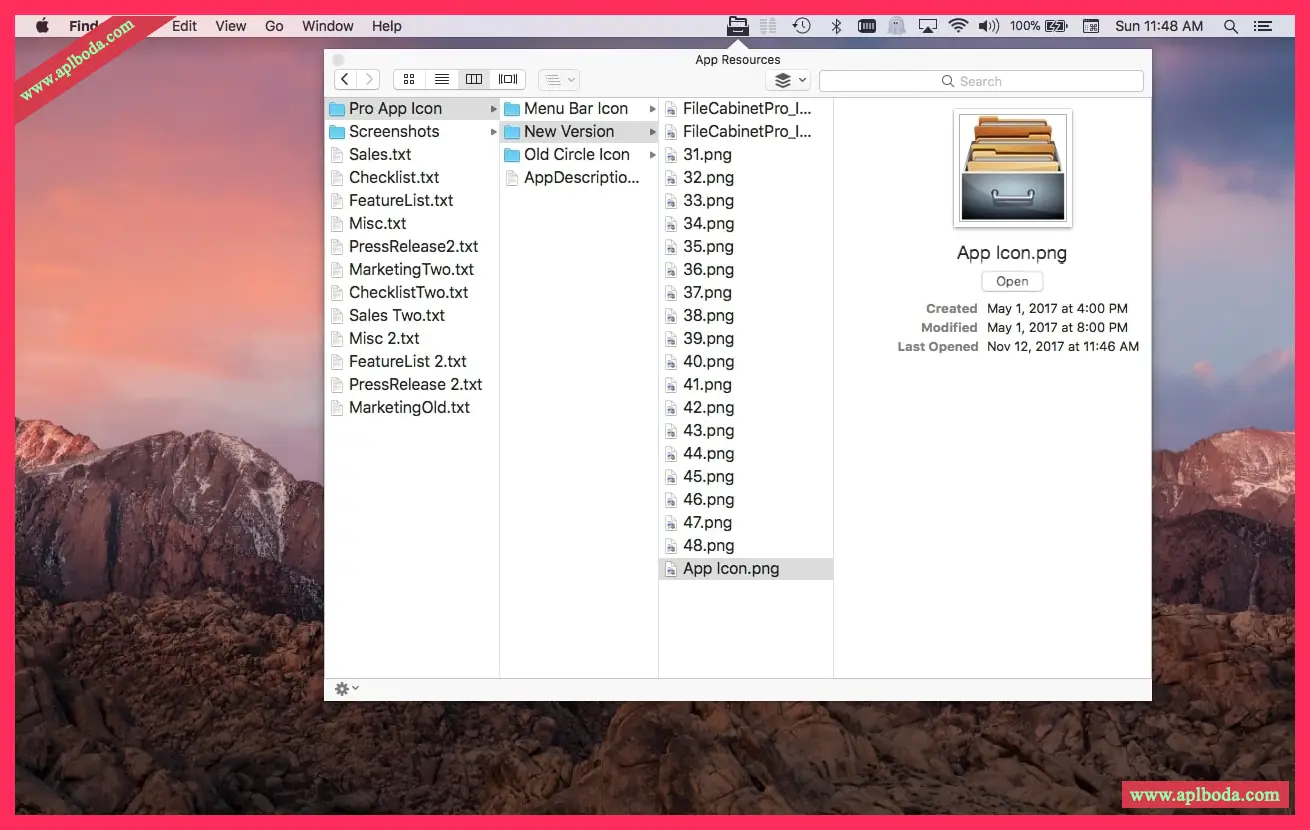Screen dimensions: 1310x830
Task: Click the back navigation arrow
Action: pos(345,80)
